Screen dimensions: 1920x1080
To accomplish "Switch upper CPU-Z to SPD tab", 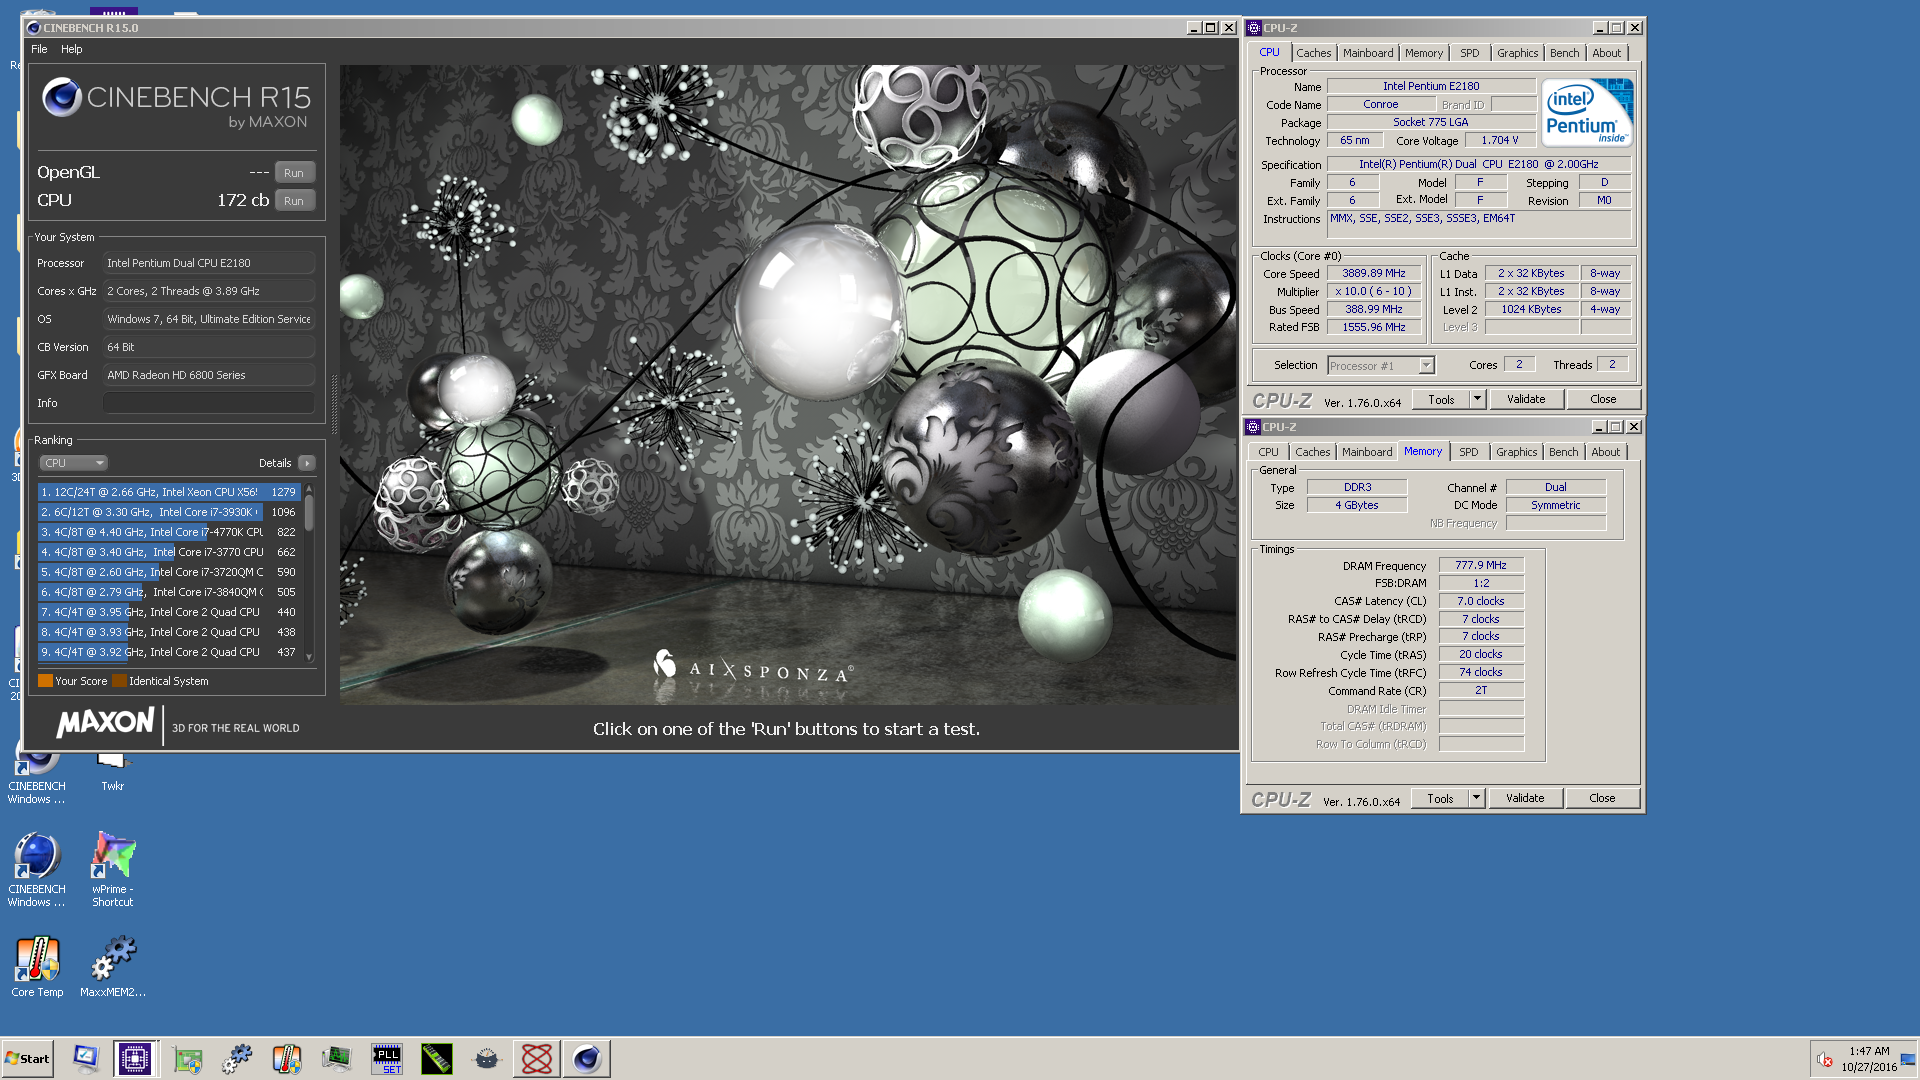I will (x=1469, y=53).
